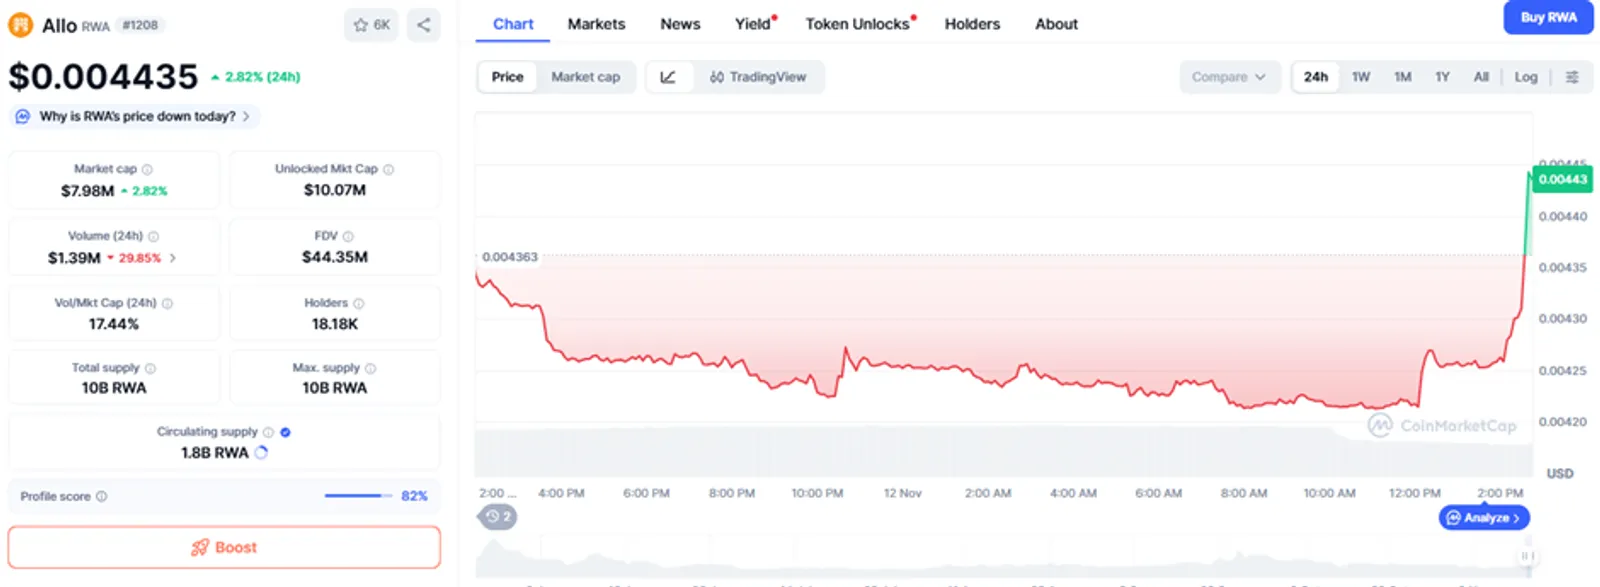
Task: Switch to the About tab
Action: click(1056, 24)
